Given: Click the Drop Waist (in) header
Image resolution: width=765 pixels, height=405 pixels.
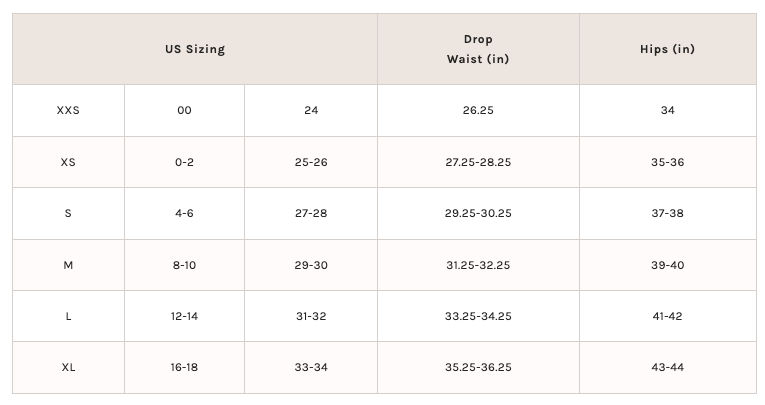Looking at the screenshot, I should pos(478,49).
